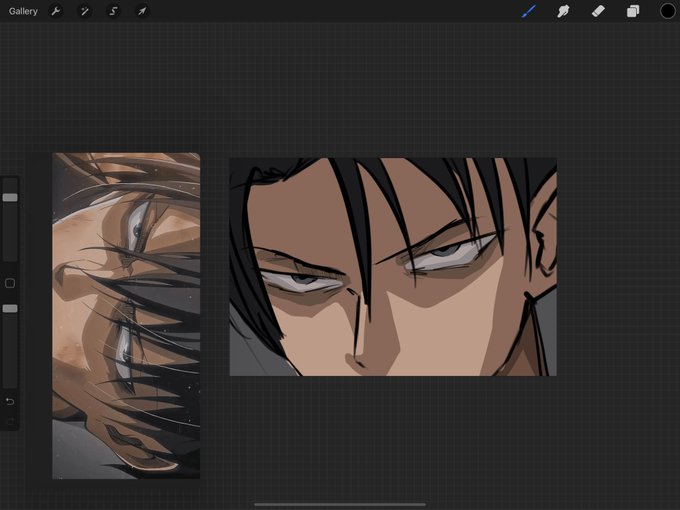This screenshot has width=680, height=510.
Task: Select the Smudge tool
Action: 563,11
